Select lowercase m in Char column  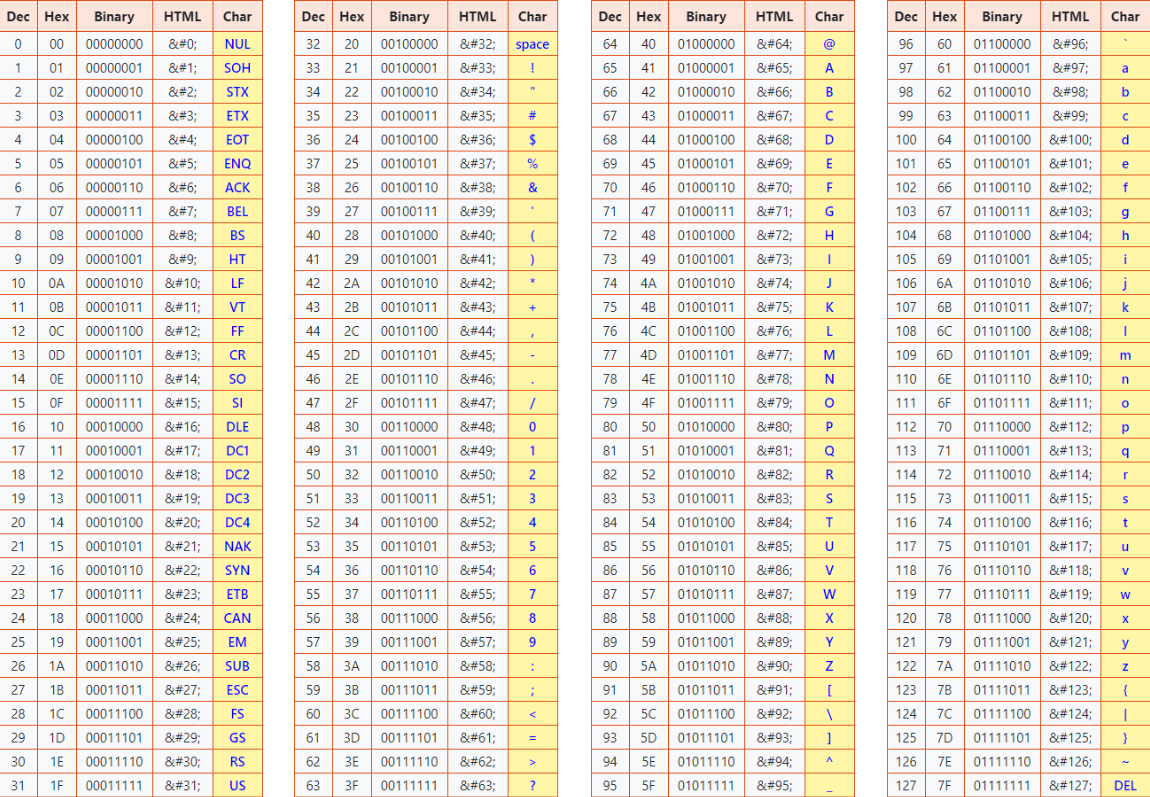point(1124,355)
